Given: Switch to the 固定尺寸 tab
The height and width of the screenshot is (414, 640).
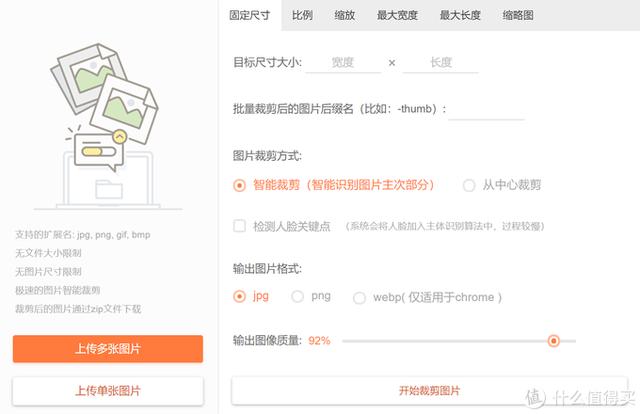Looking at the screenshot, I should [x=249, y=15].
